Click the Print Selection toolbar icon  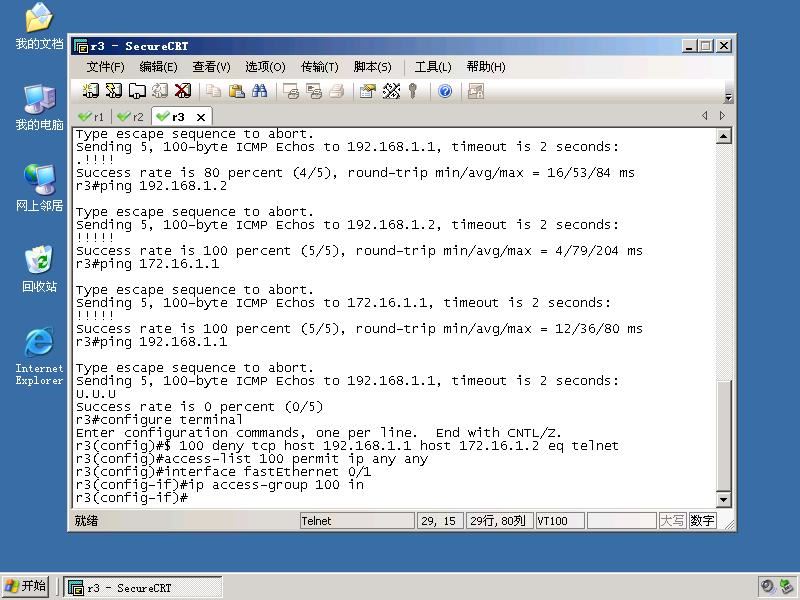pos(314,91)
